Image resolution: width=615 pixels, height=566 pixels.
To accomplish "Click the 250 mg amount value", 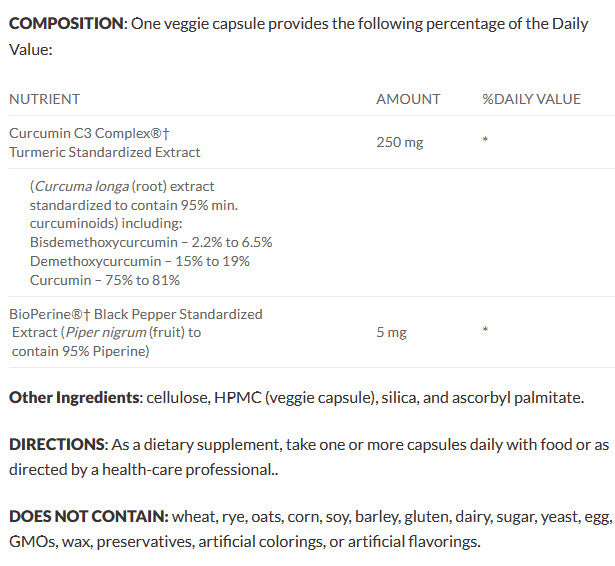I will 400,142.
